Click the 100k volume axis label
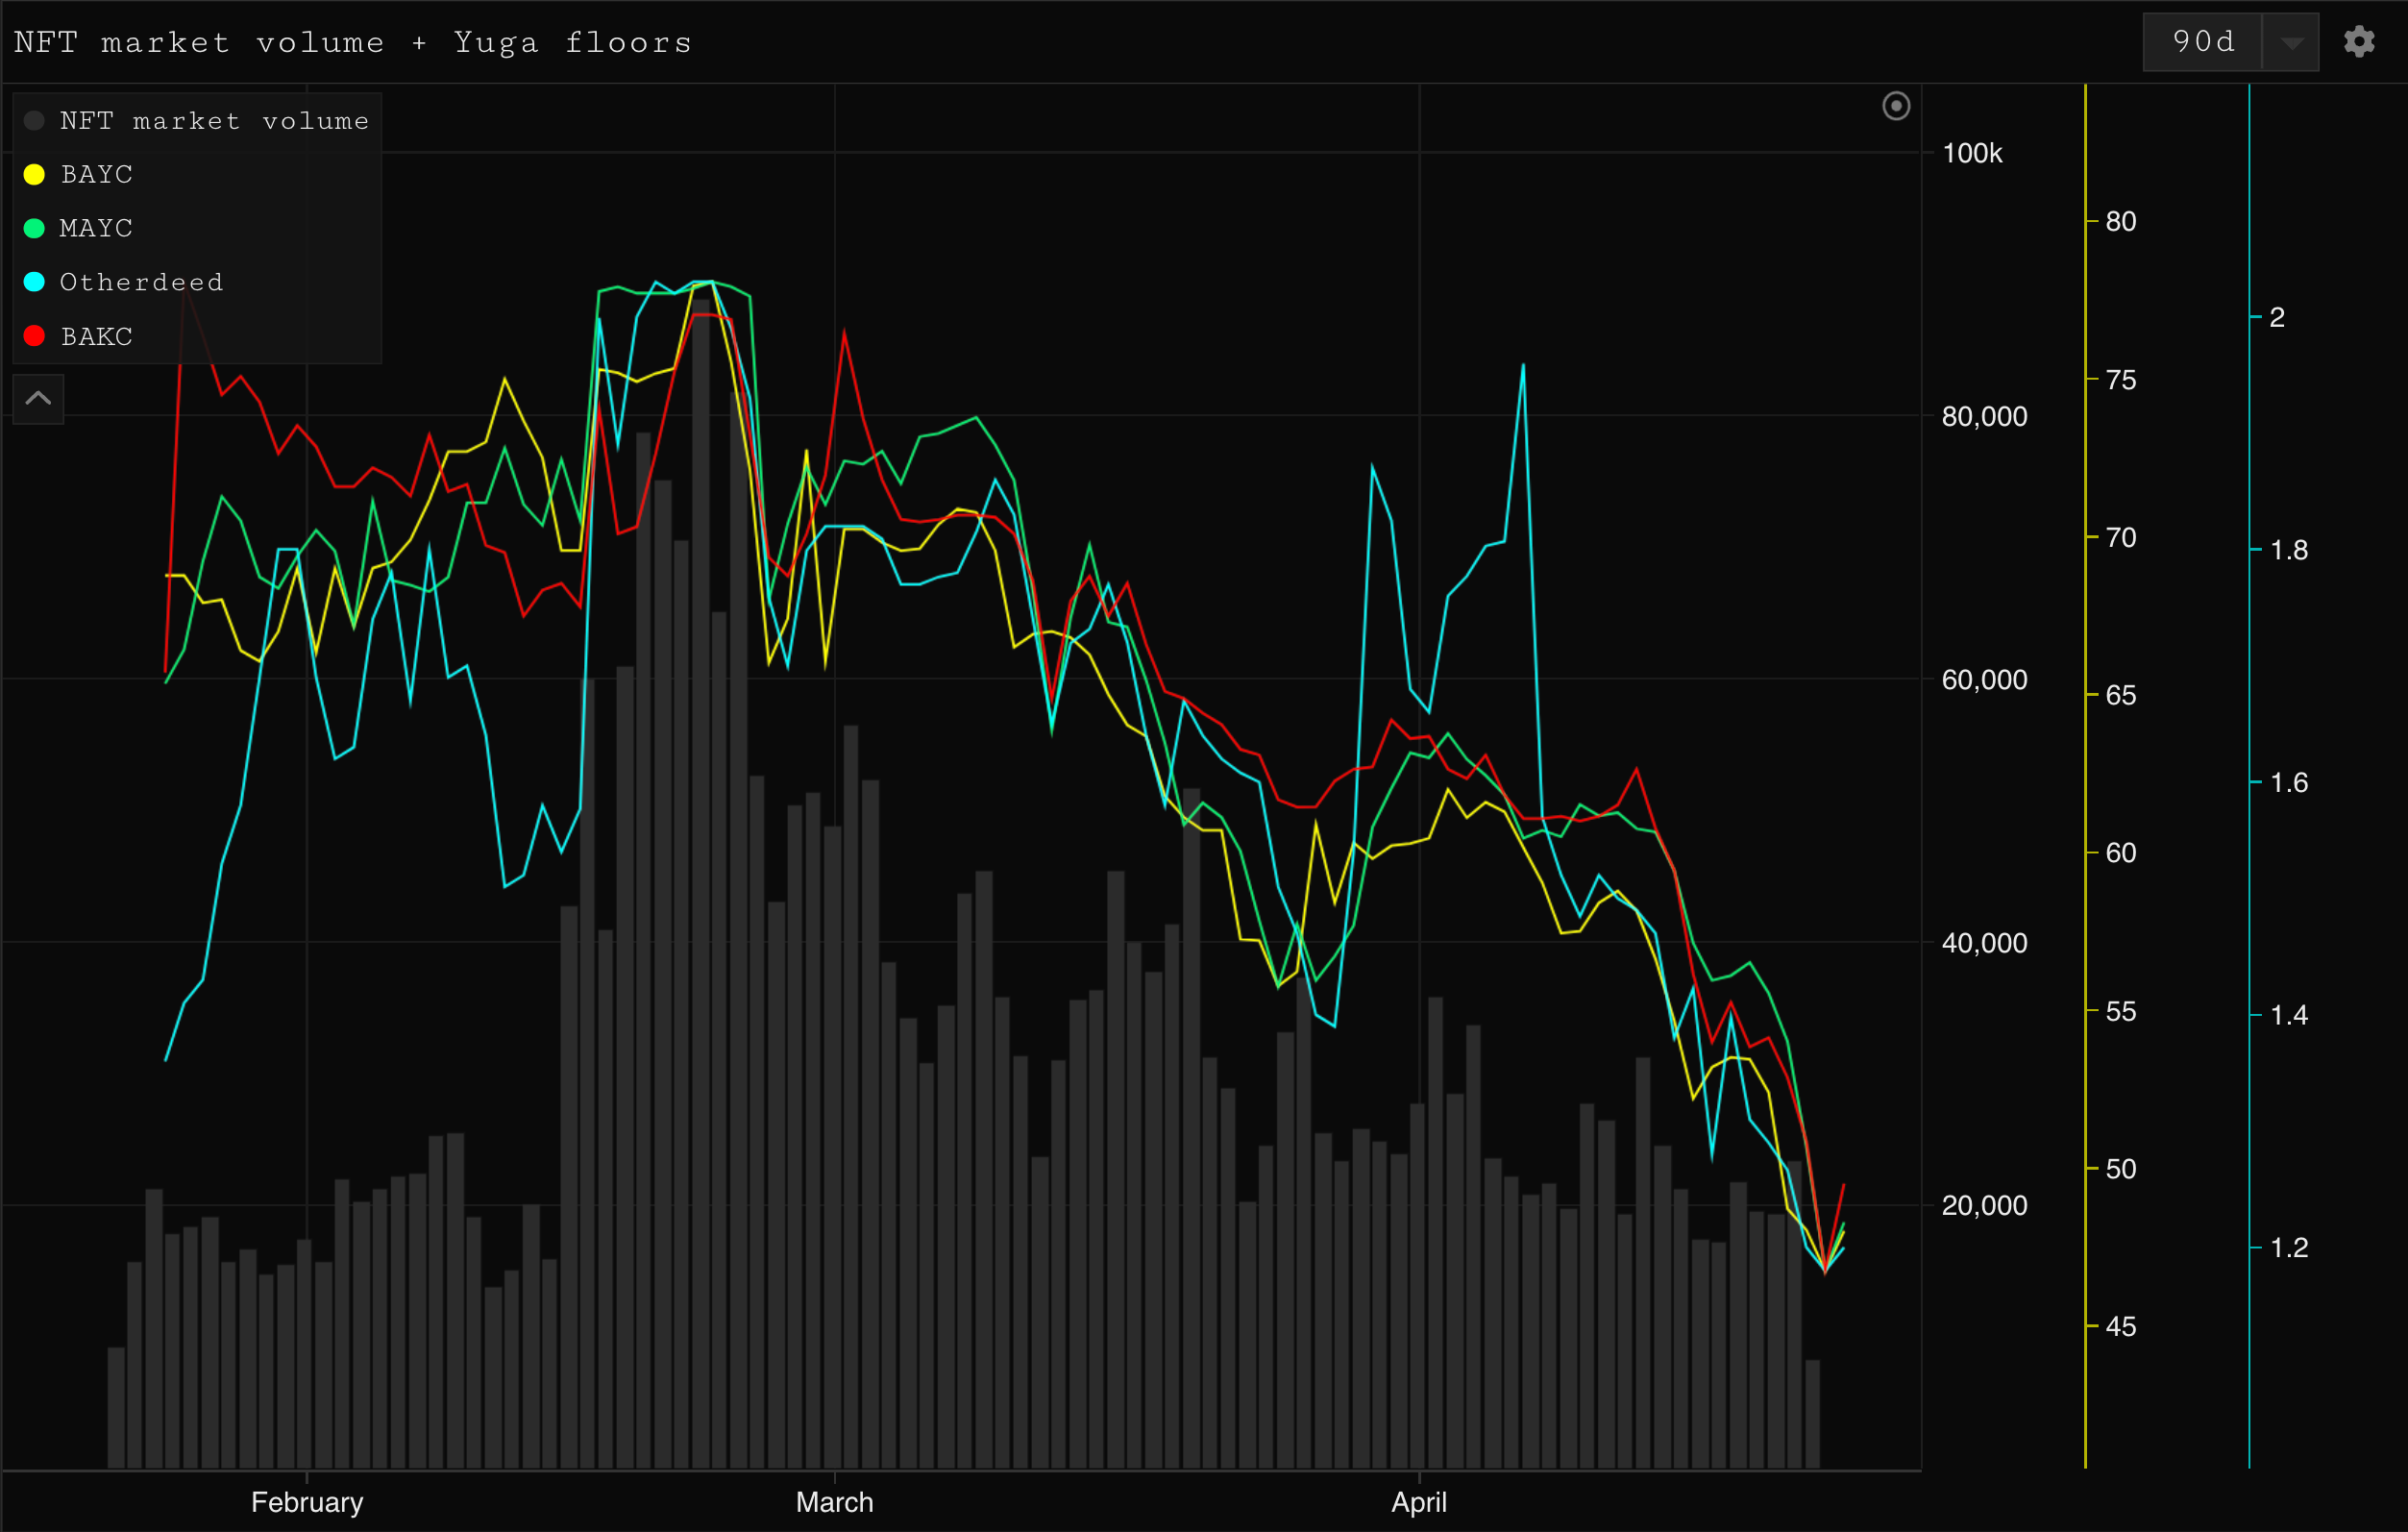 coord(1972,153)
